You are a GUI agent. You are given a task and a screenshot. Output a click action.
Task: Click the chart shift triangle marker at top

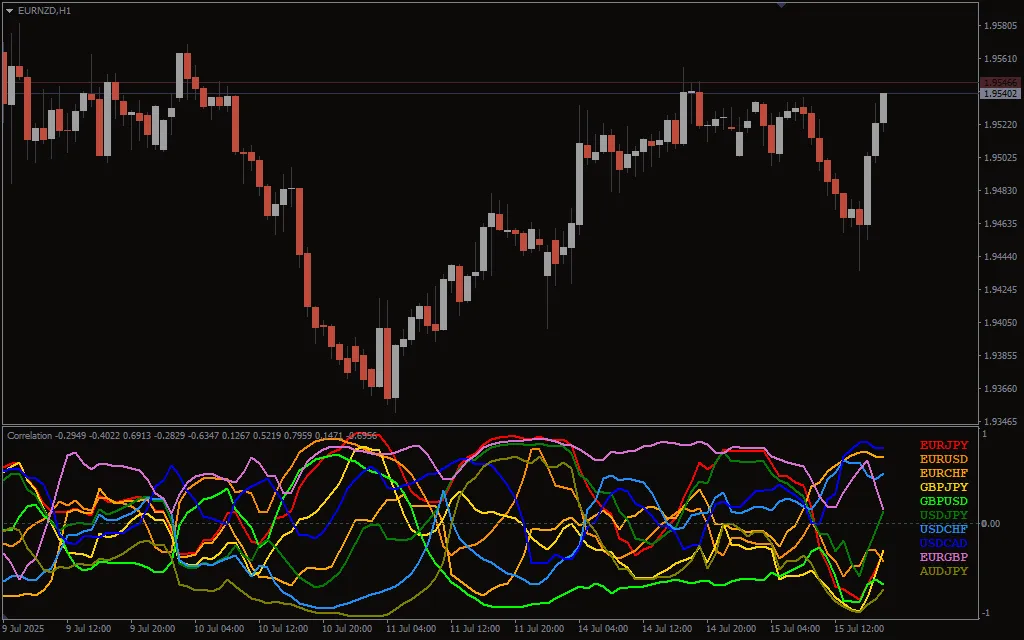(x=781, y=5)
